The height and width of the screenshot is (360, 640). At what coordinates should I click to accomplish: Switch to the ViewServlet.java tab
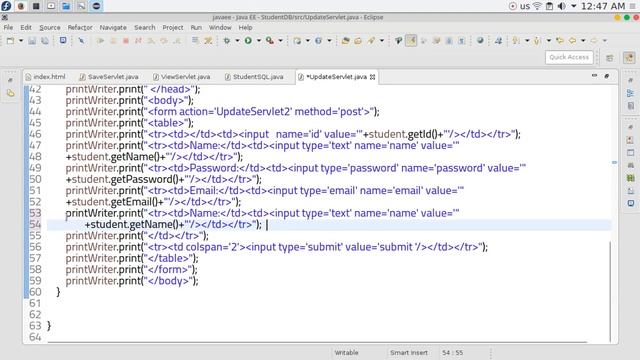(182, 77)
